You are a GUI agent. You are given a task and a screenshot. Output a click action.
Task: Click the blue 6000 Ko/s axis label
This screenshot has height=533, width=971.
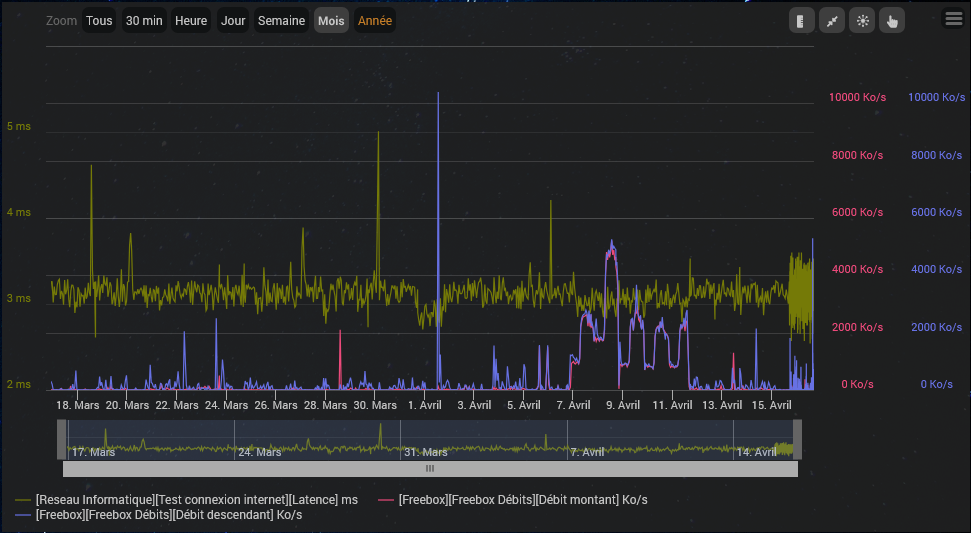pyautogui.click(x=936, y=212)
